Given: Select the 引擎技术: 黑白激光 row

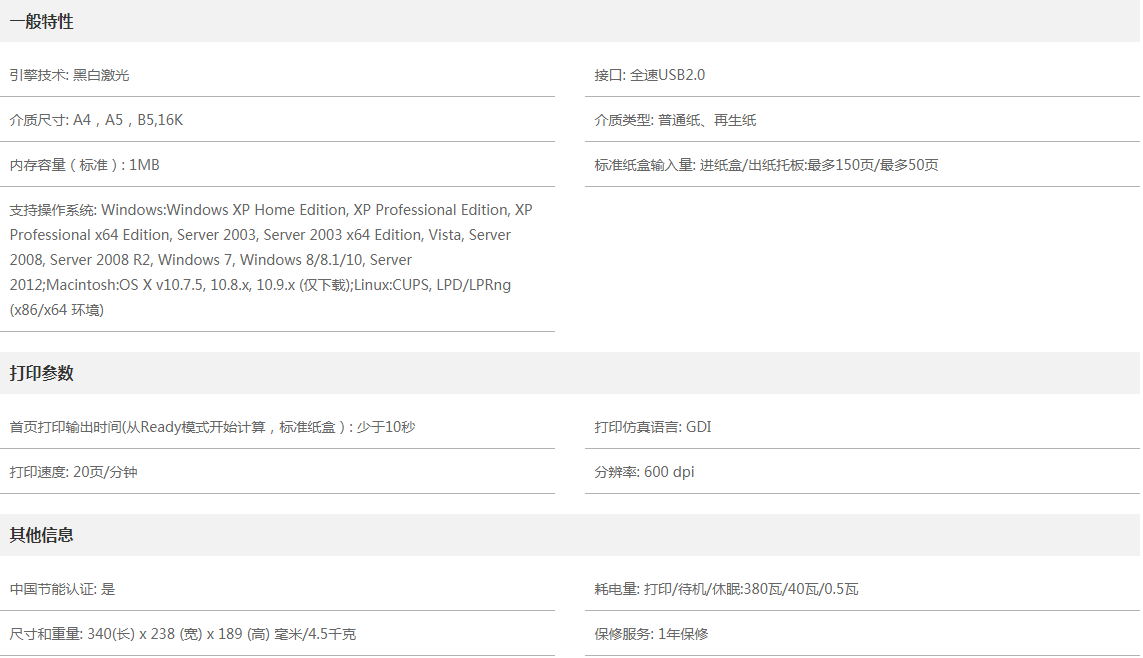Looking at the screenshot, I should 70,75.
